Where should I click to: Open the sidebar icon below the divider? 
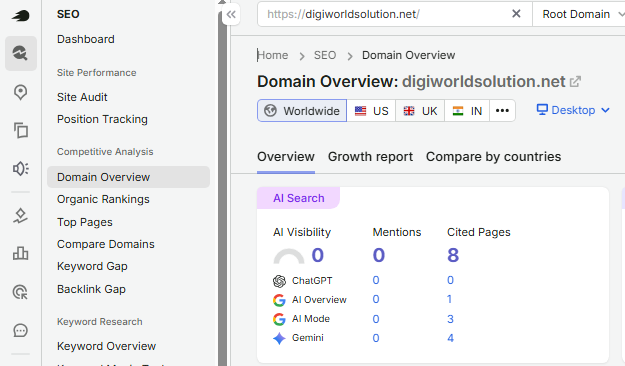[x=21, y=216]
